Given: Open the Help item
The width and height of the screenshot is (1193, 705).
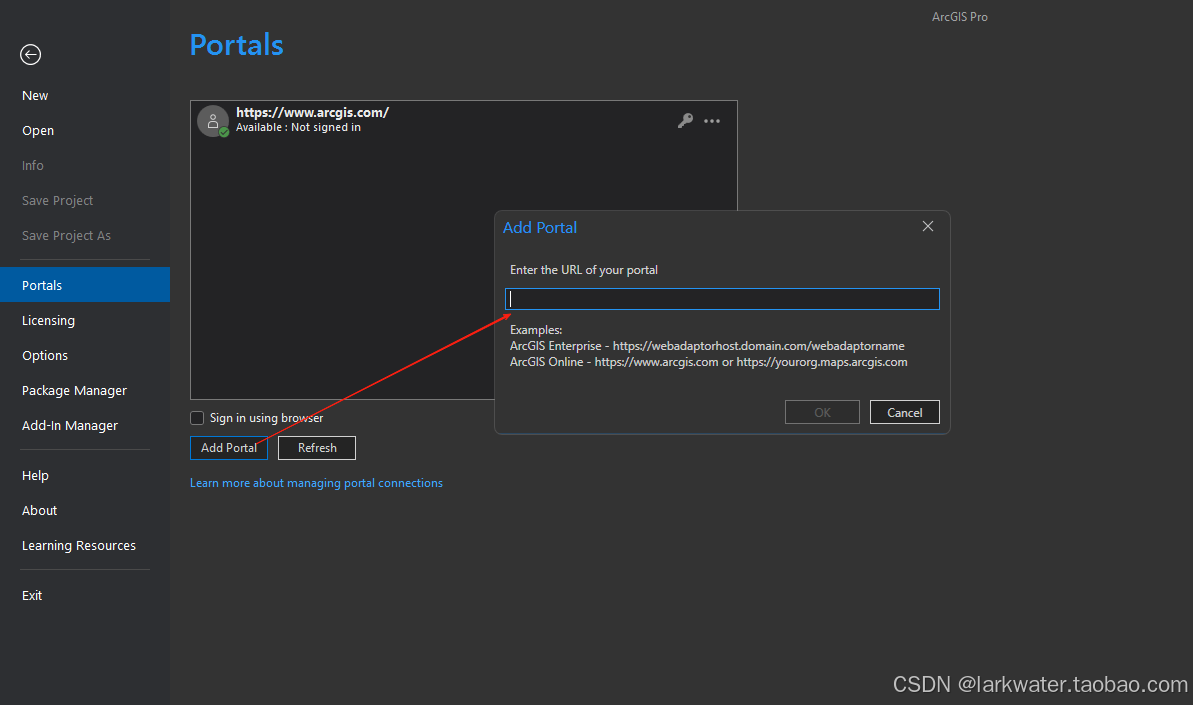Looking at the screenshot, I should point(35,475).
